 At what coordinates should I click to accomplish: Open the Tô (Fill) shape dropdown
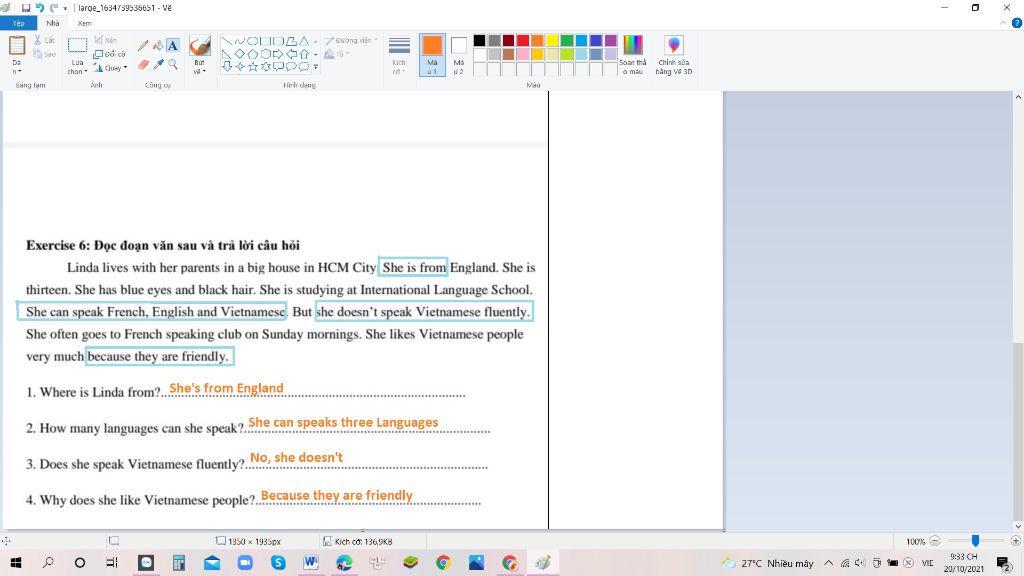click(x=337, y=54)
